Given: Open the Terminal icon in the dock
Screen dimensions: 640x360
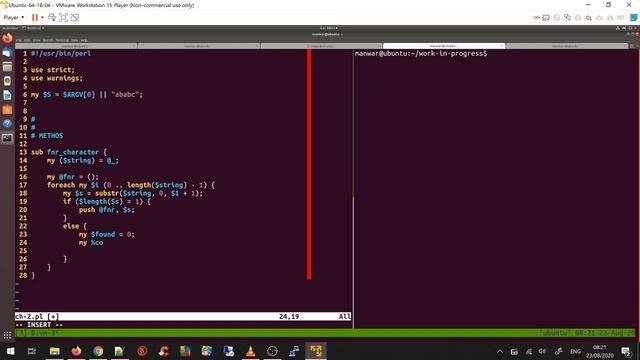Looking at the screenshot, I should coord(7,138).
